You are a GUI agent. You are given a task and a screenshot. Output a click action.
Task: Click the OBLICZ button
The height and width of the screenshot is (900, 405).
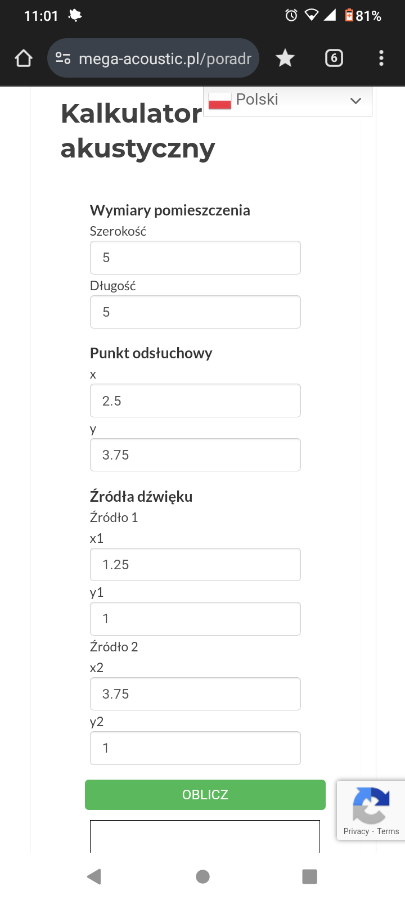tap(205, 794)
